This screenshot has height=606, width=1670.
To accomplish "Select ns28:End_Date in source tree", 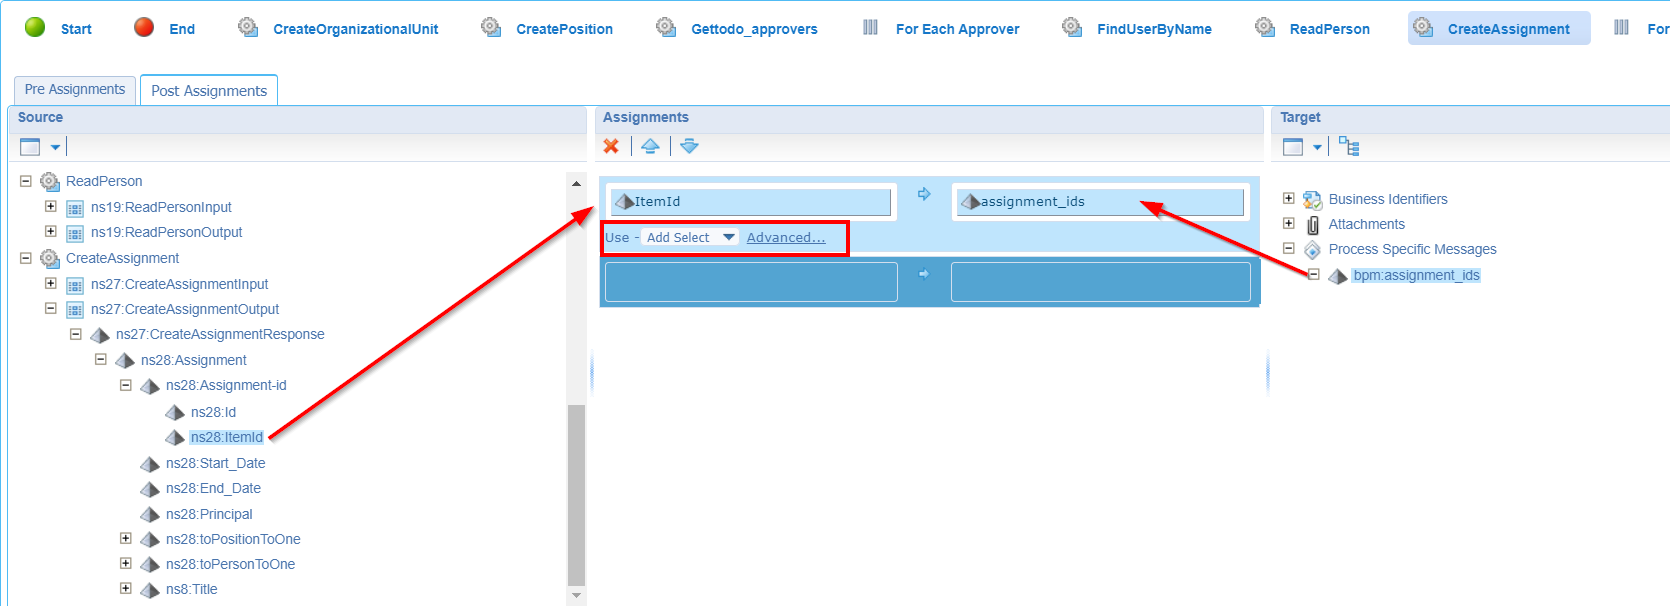I will (x=213, y=488).
